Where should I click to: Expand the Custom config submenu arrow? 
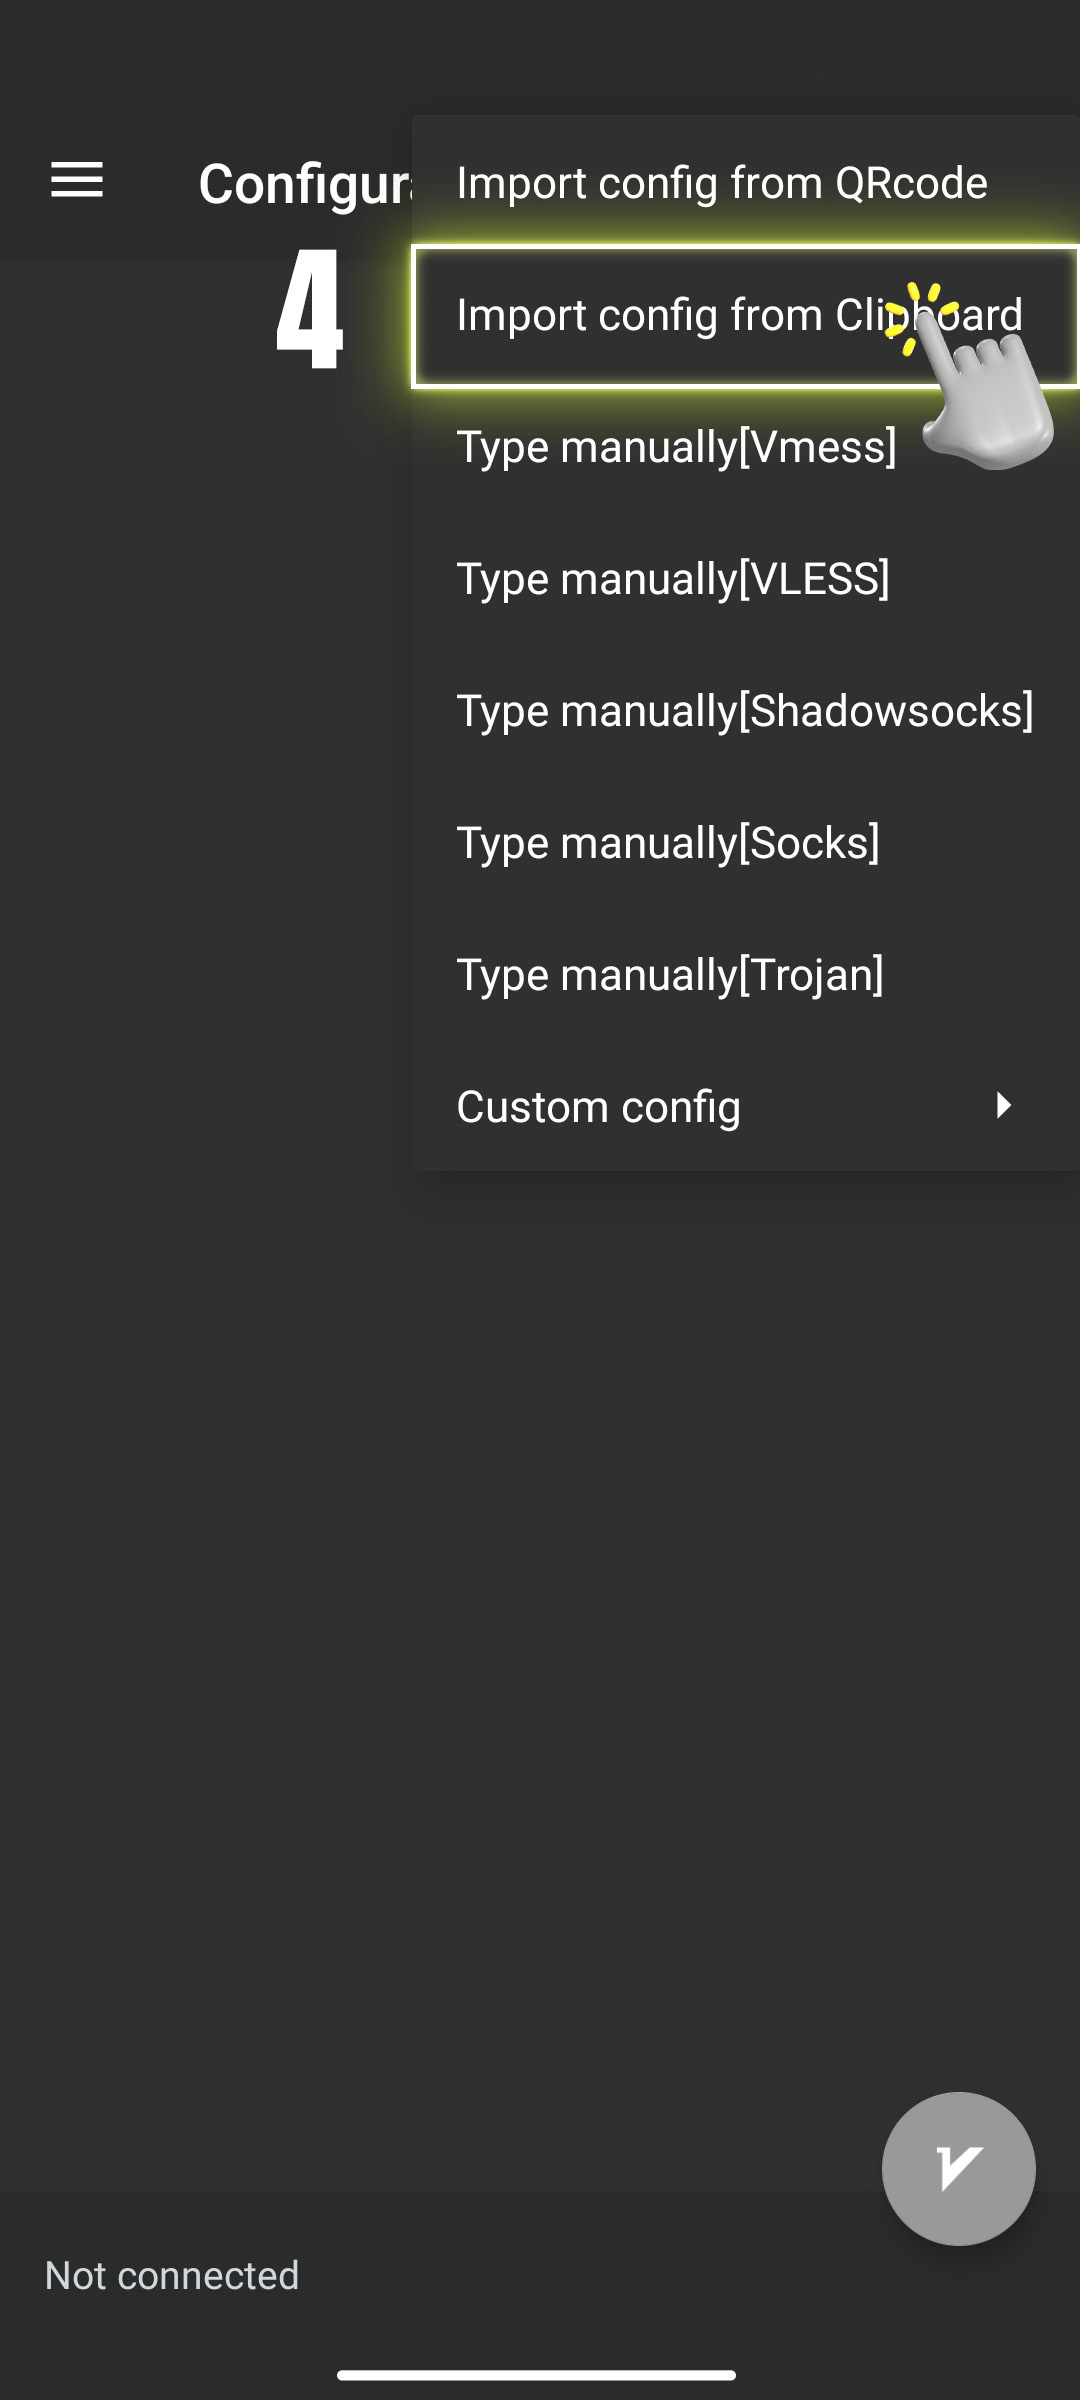[1003, 1105]
